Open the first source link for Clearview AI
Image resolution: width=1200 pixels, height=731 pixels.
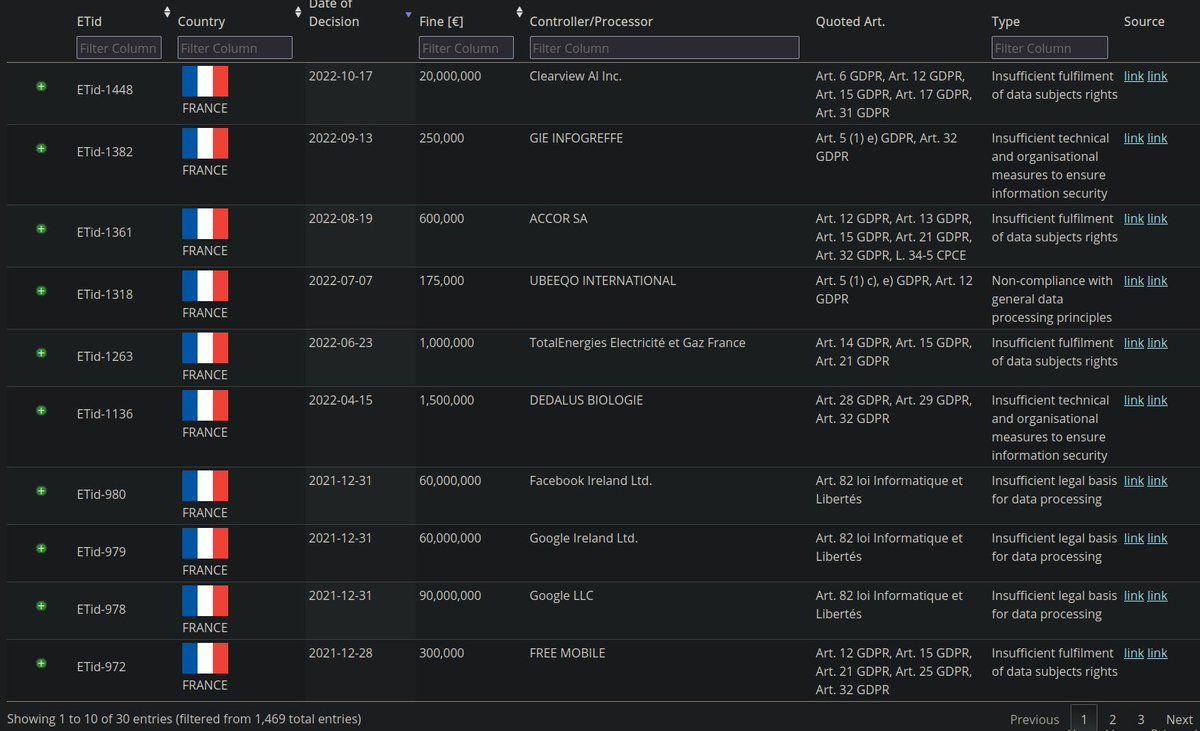(x=1134, y=76)
